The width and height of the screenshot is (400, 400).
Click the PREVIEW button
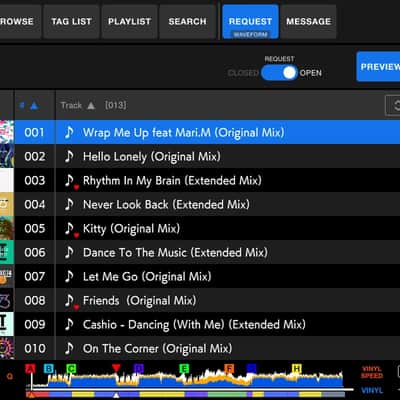click(x=378, y=67)
